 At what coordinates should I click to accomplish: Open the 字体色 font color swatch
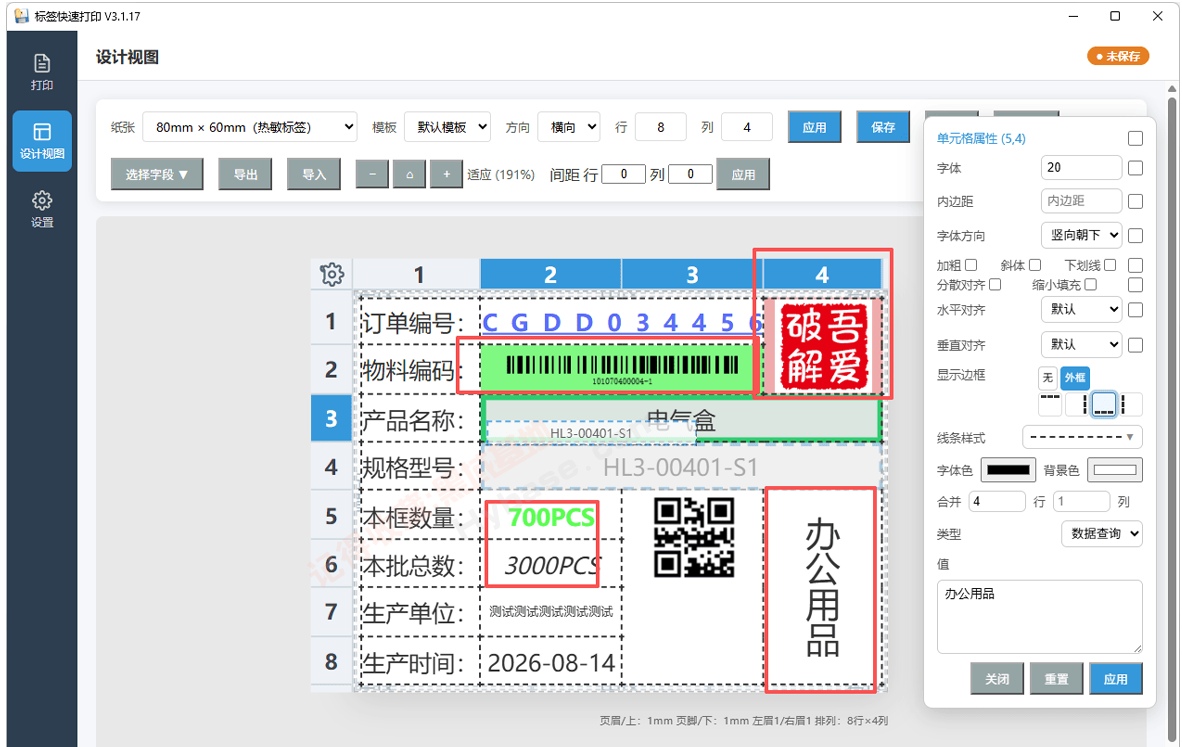[x=1008, y=470]
